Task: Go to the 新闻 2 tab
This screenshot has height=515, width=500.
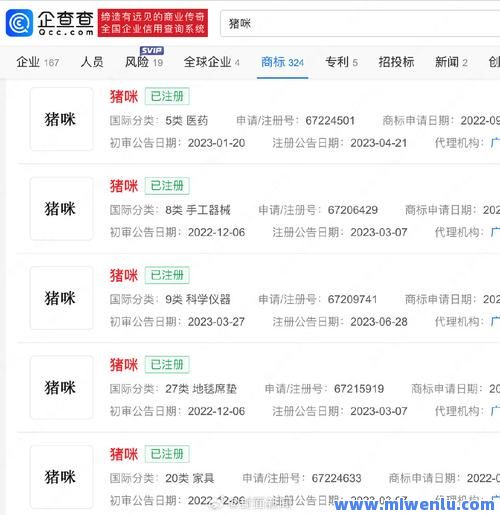Action: tap(451, 62)
